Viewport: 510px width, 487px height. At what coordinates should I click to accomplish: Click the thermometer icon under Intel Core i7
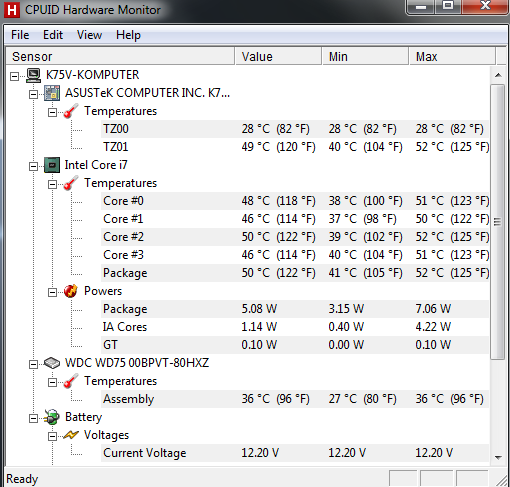[71, 183]
